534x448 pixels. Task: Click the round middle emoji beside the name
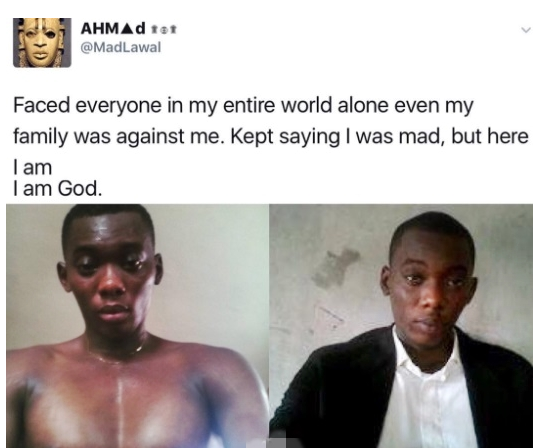[x=164, y=30]
